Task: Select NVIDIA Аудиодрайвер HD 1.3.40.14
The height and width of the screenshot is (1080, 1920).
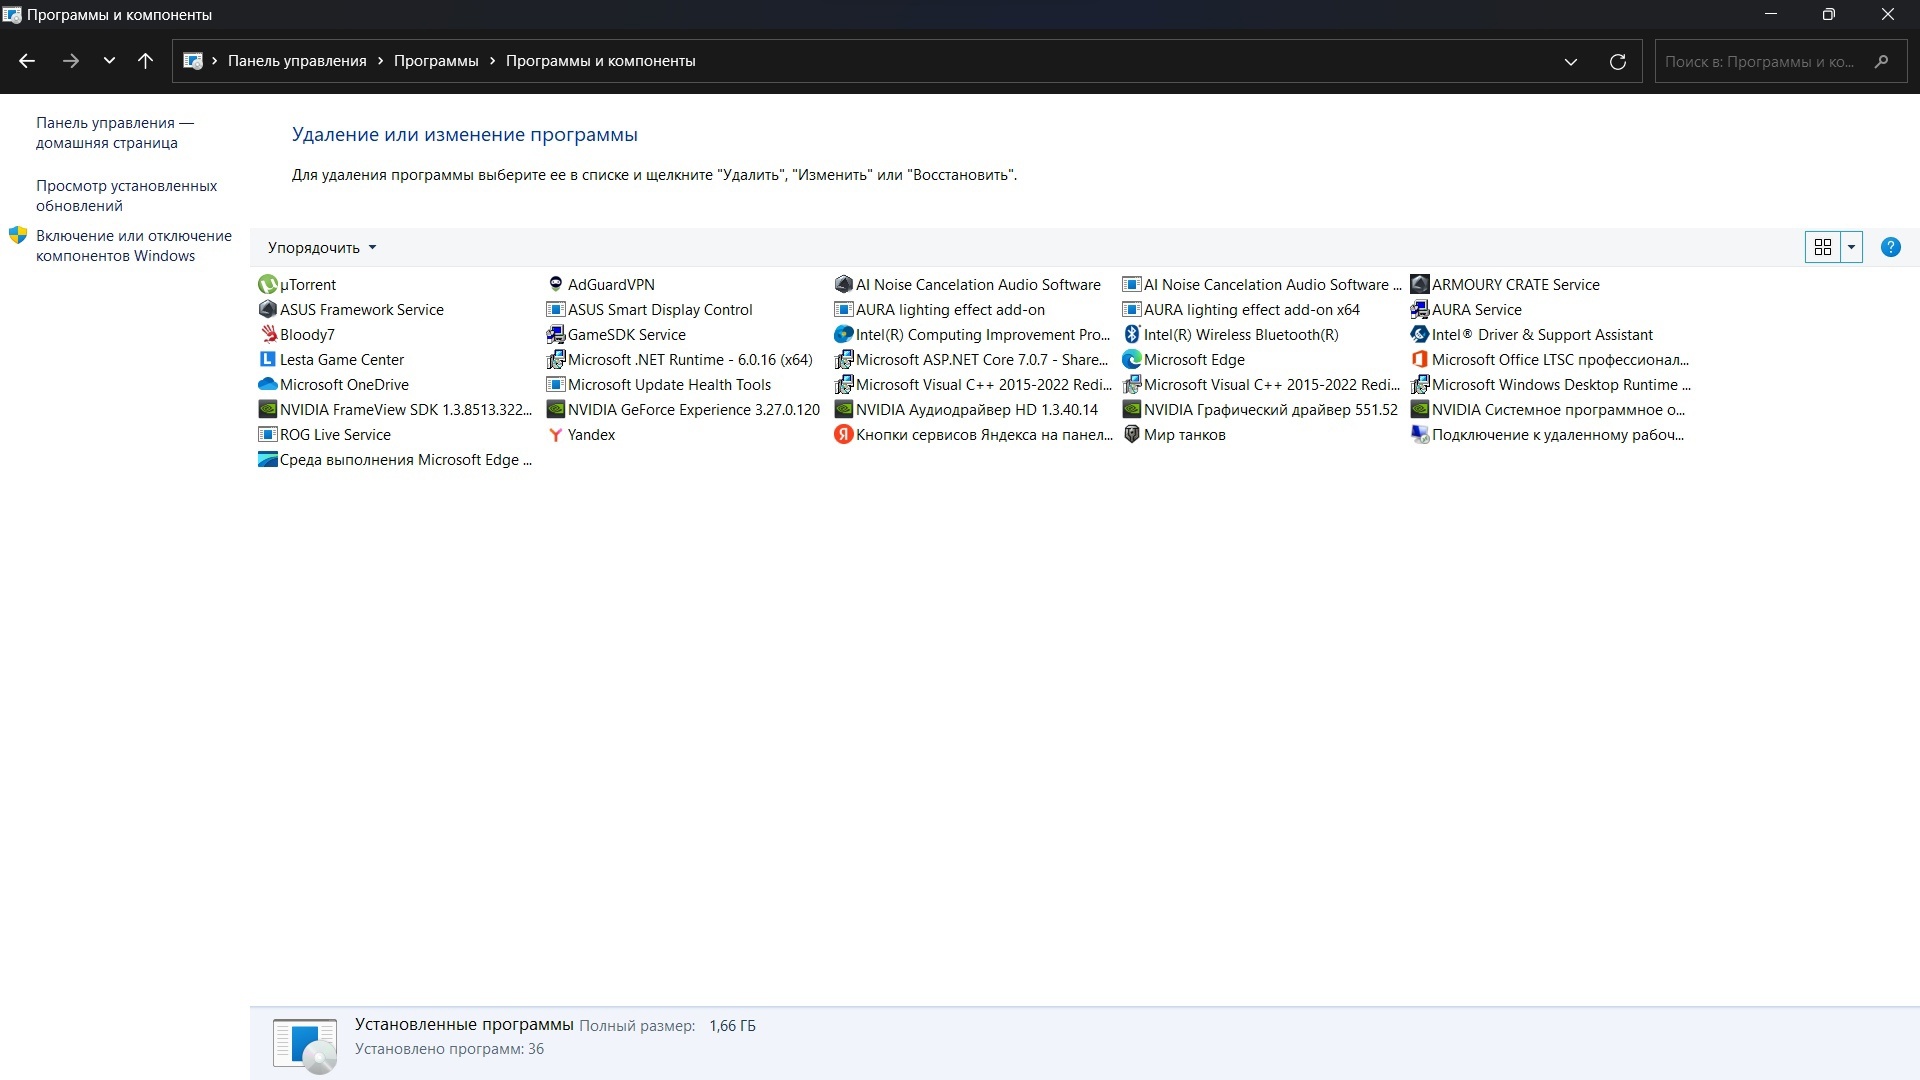Action: [x=966, y=410]
